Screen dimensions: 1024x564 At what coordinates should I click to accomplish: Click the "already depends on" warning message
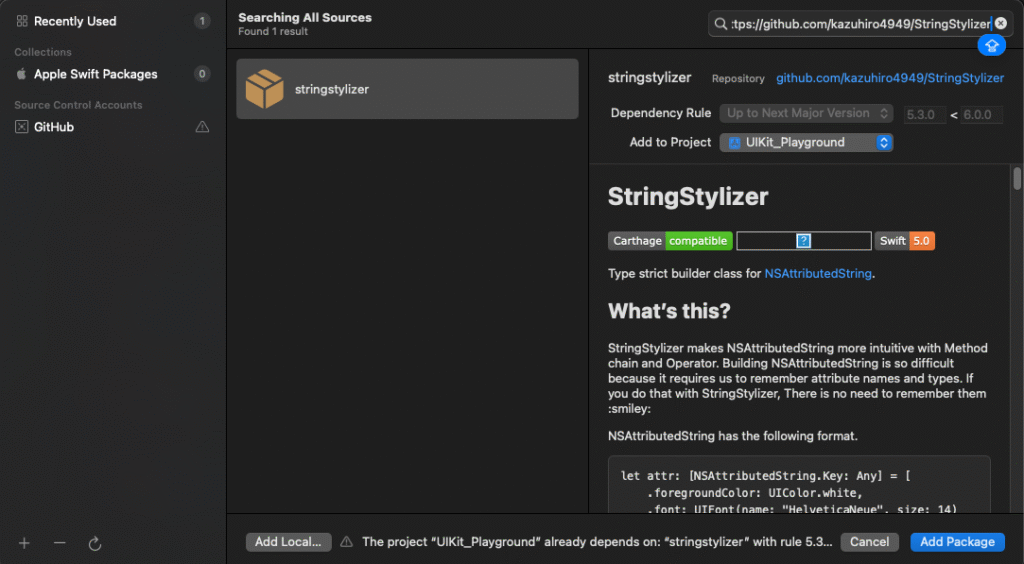click(x=598, y=542)
